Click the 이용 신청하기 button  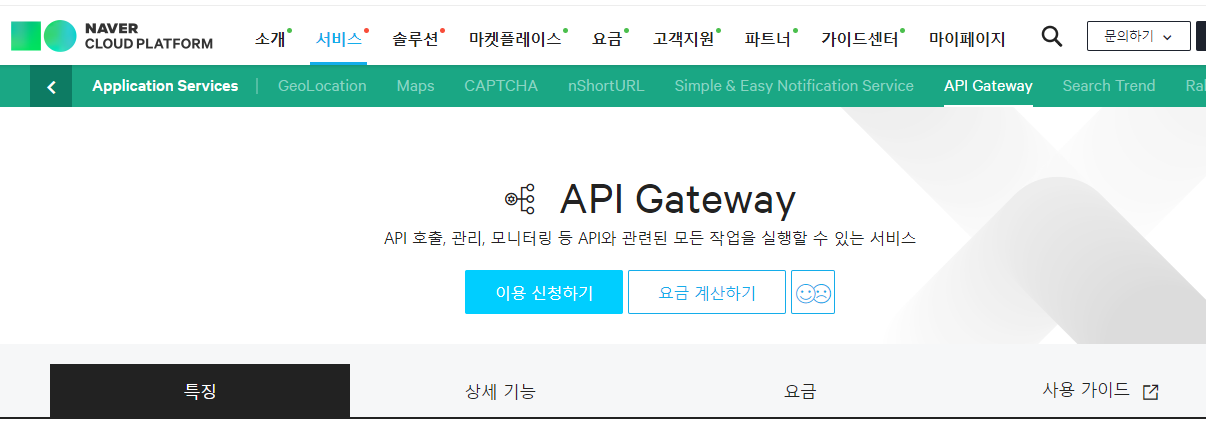(x=544, y=292)
